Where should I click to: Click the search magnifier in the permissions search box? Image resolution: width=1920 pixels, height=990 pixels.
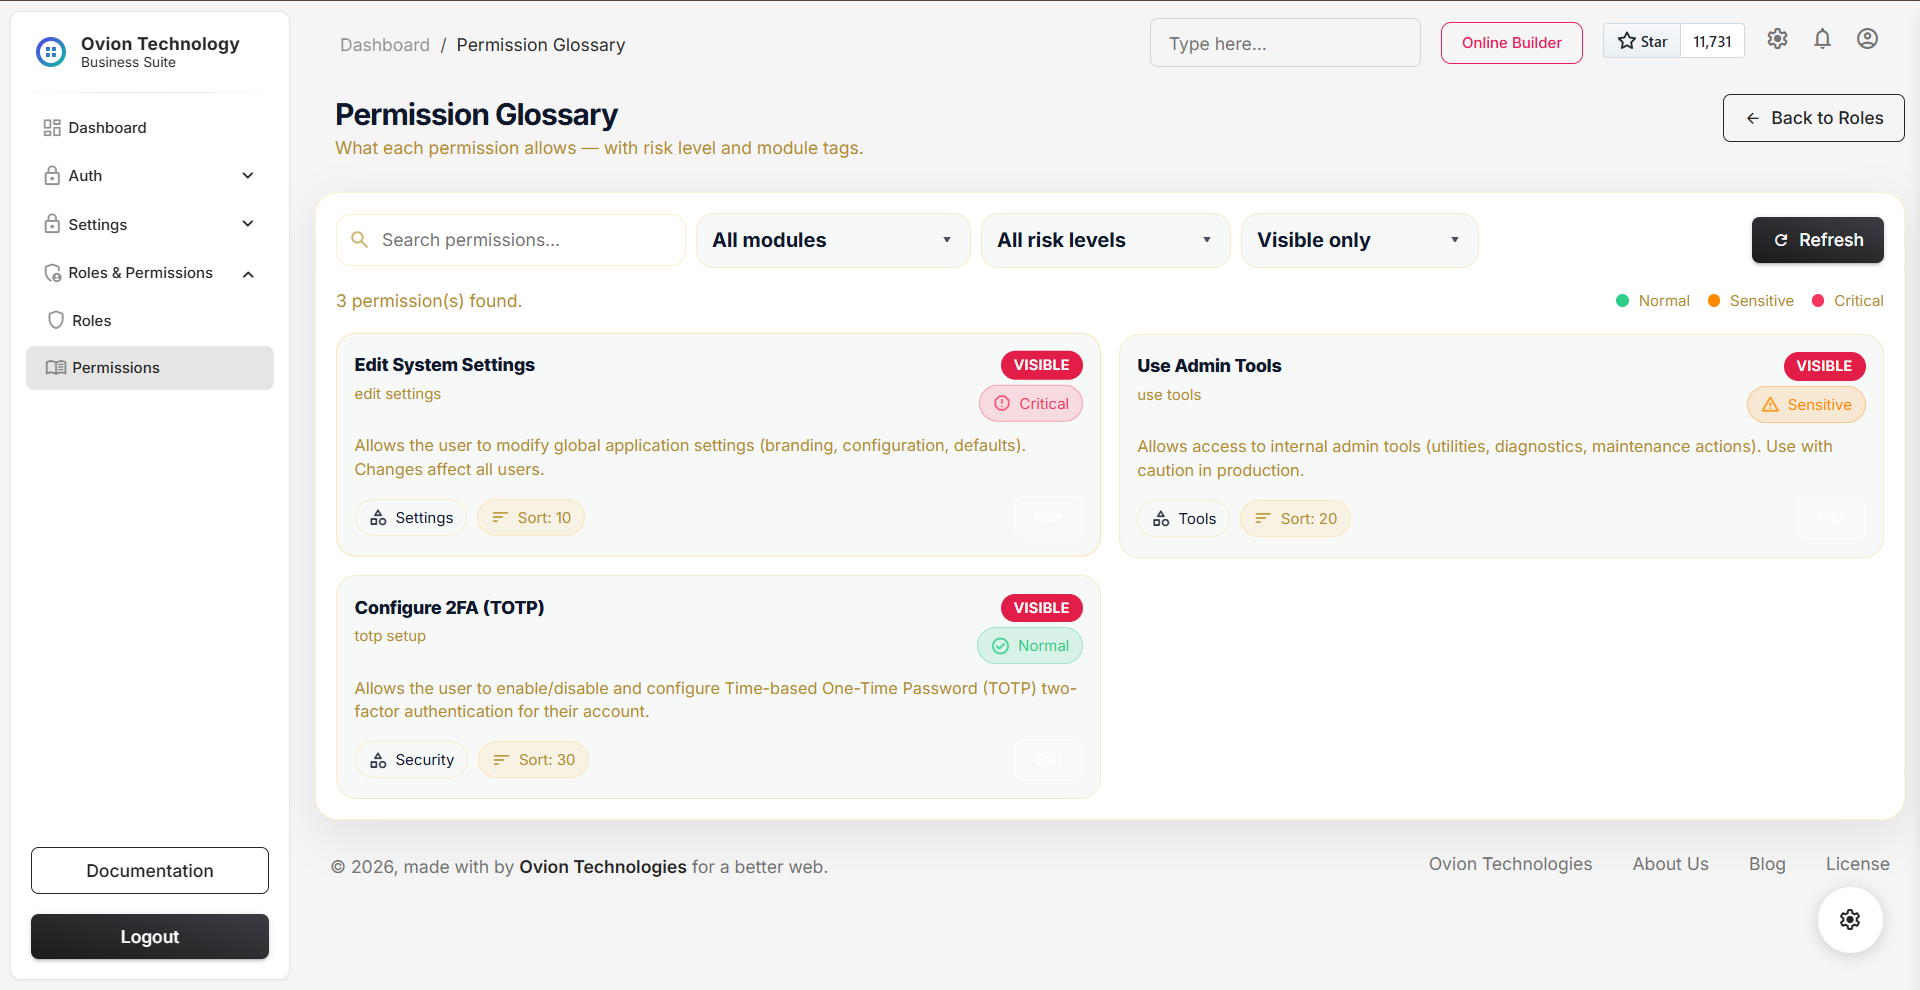click(x=360, y=239)
